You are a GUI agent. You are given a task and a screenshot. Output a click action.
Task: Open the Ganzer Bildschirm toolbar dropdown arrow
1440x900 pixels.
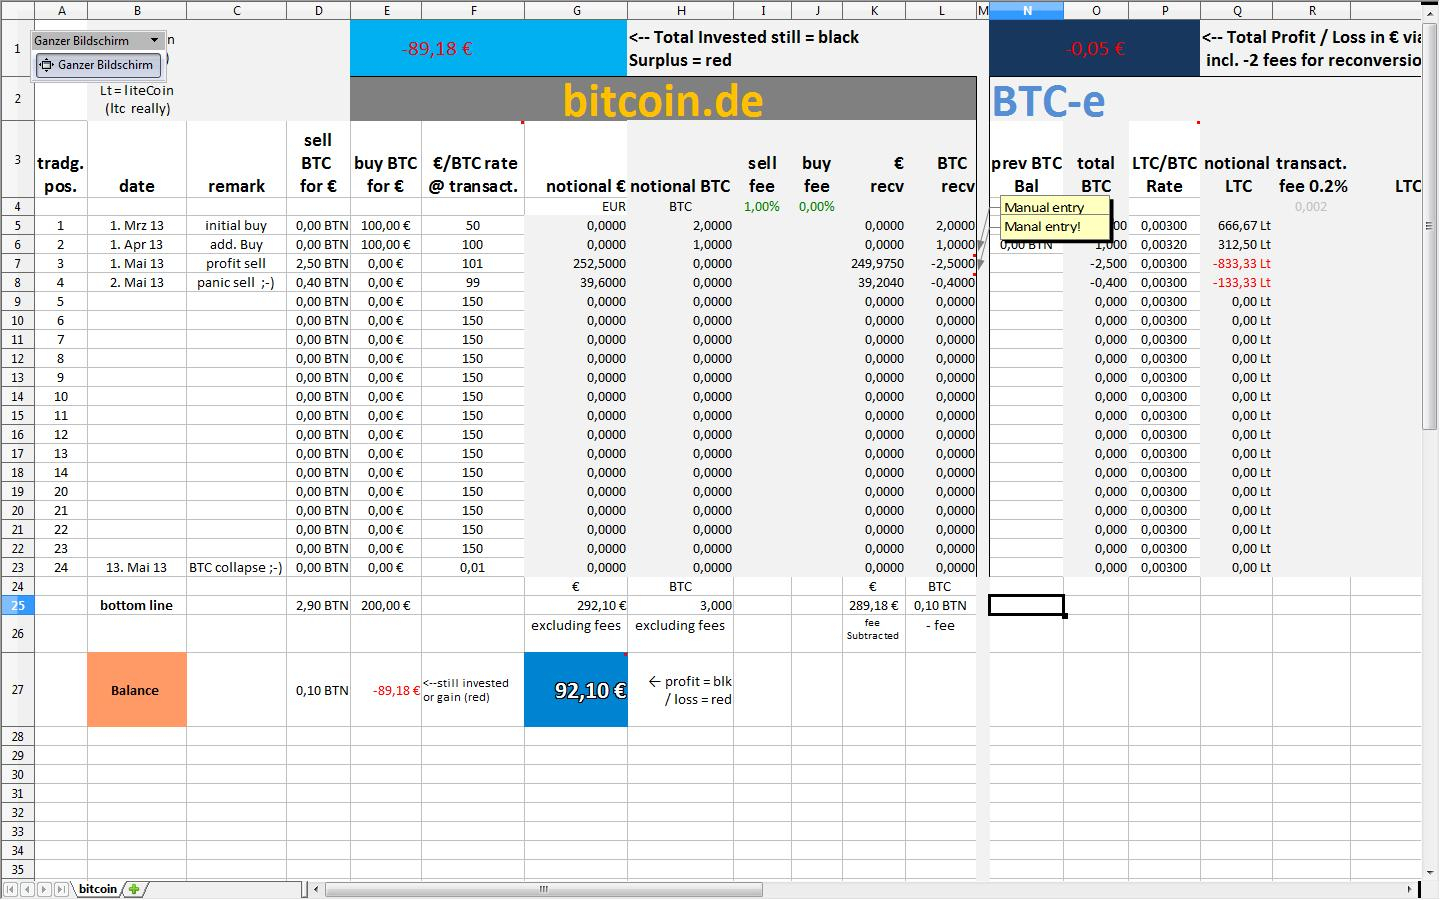click(x=154, y=41)
